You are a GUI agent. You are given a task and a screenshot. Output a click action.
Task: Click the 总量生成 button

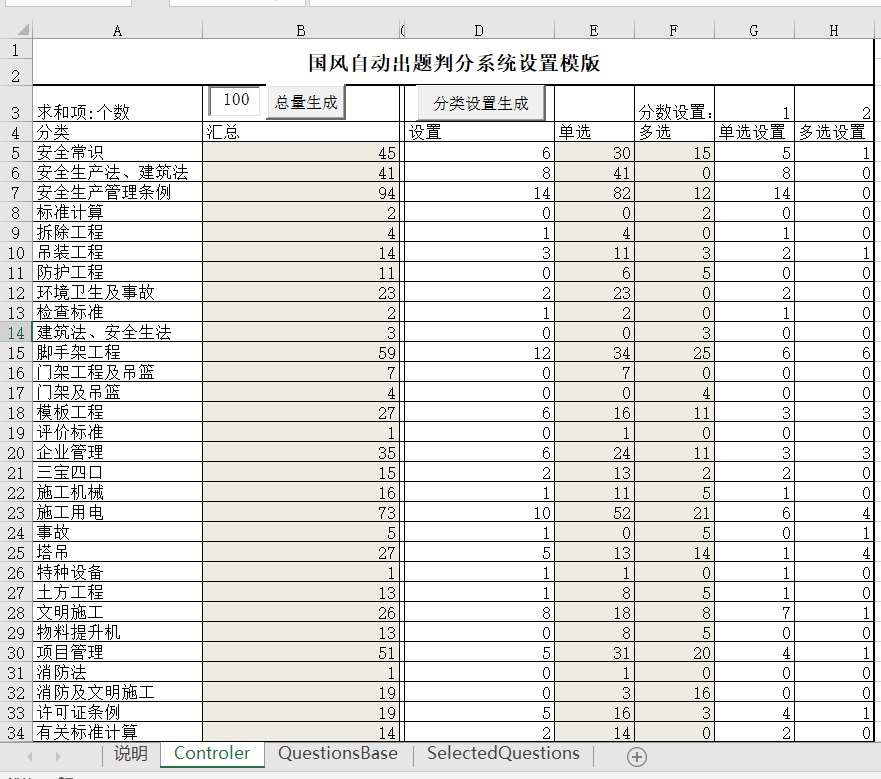coord(306,102)
